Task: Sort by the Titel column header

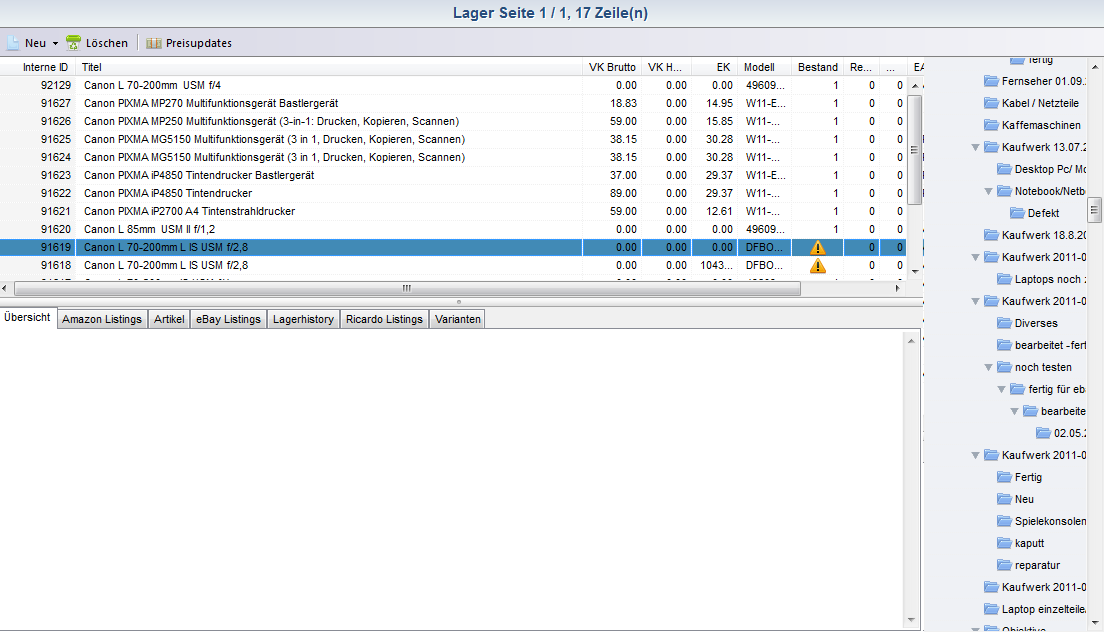Action: 329,67
